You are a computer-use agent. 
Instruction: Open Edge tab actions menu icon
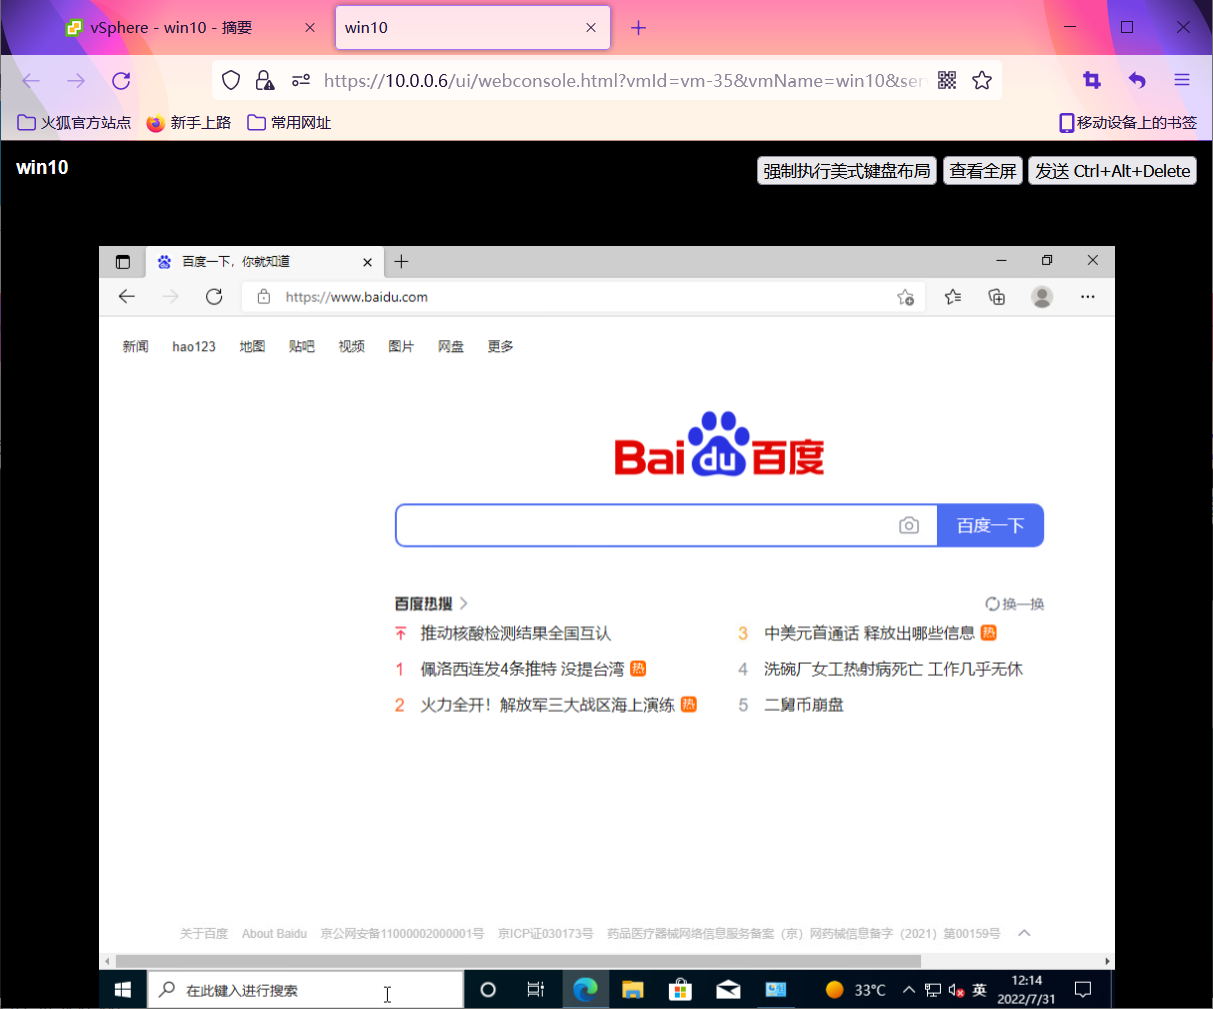point(123,262)
